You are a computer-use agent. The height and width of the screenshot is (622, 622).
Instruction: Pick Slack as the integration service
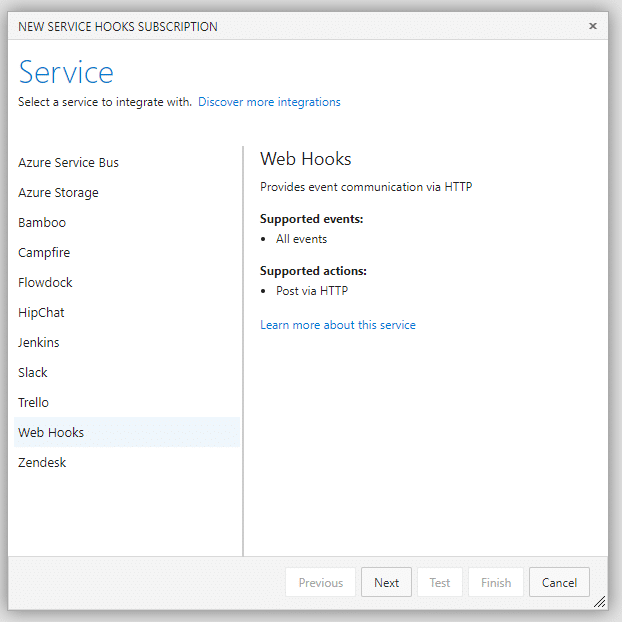[x=127, y=372]
